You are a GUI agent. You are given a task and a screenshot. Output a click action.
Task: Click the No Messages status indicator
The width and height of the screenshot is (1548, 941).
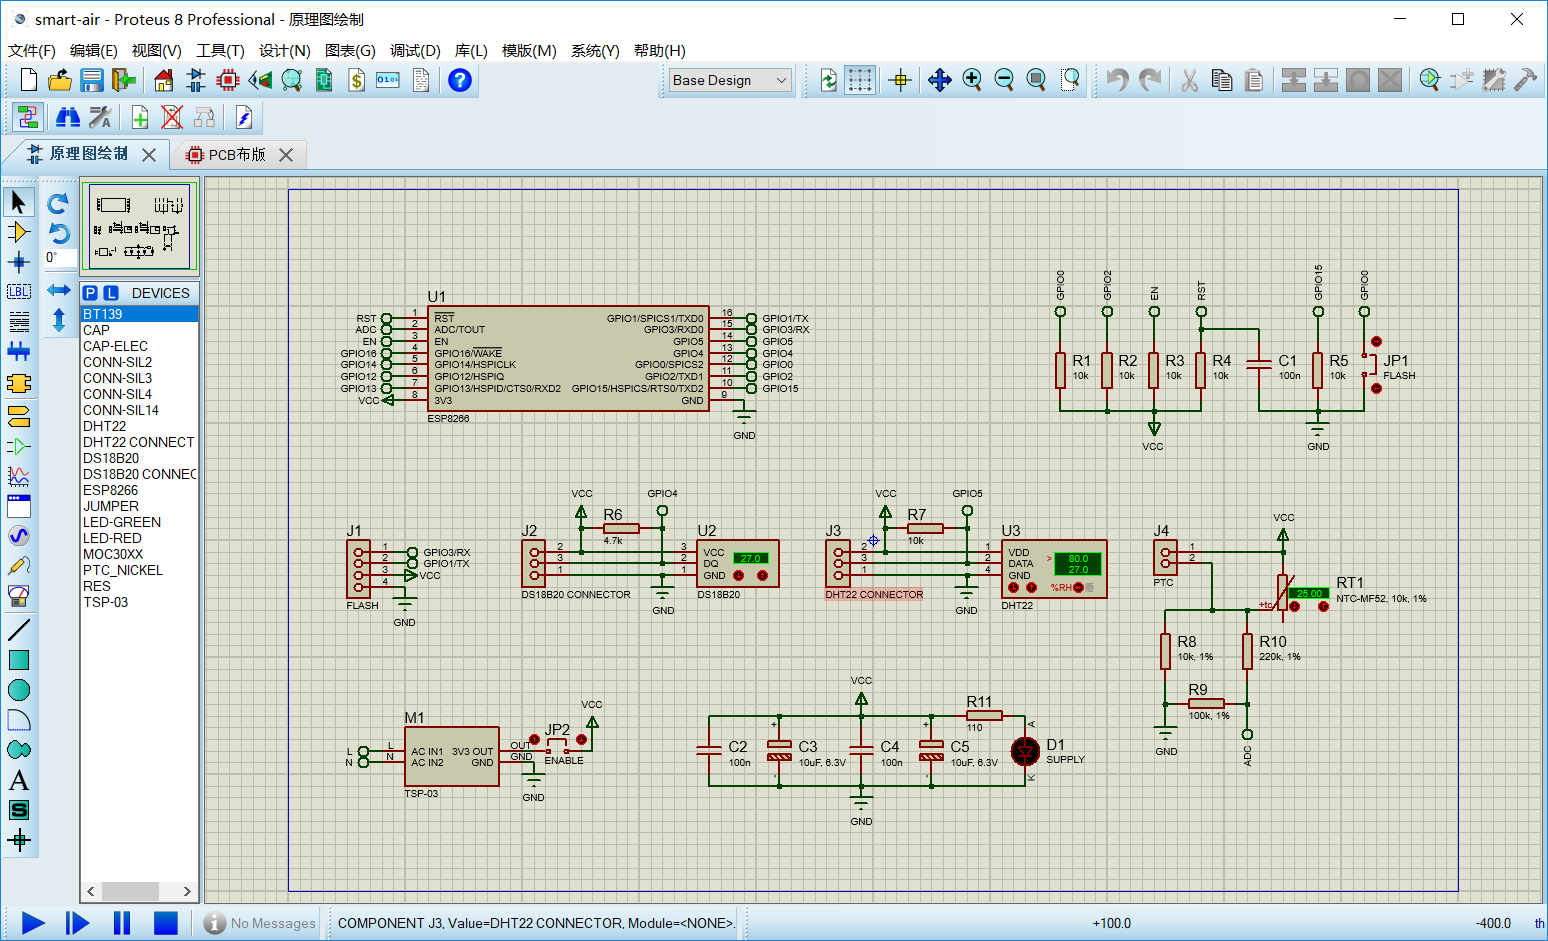pyautogui.click(x=260, y=923)
